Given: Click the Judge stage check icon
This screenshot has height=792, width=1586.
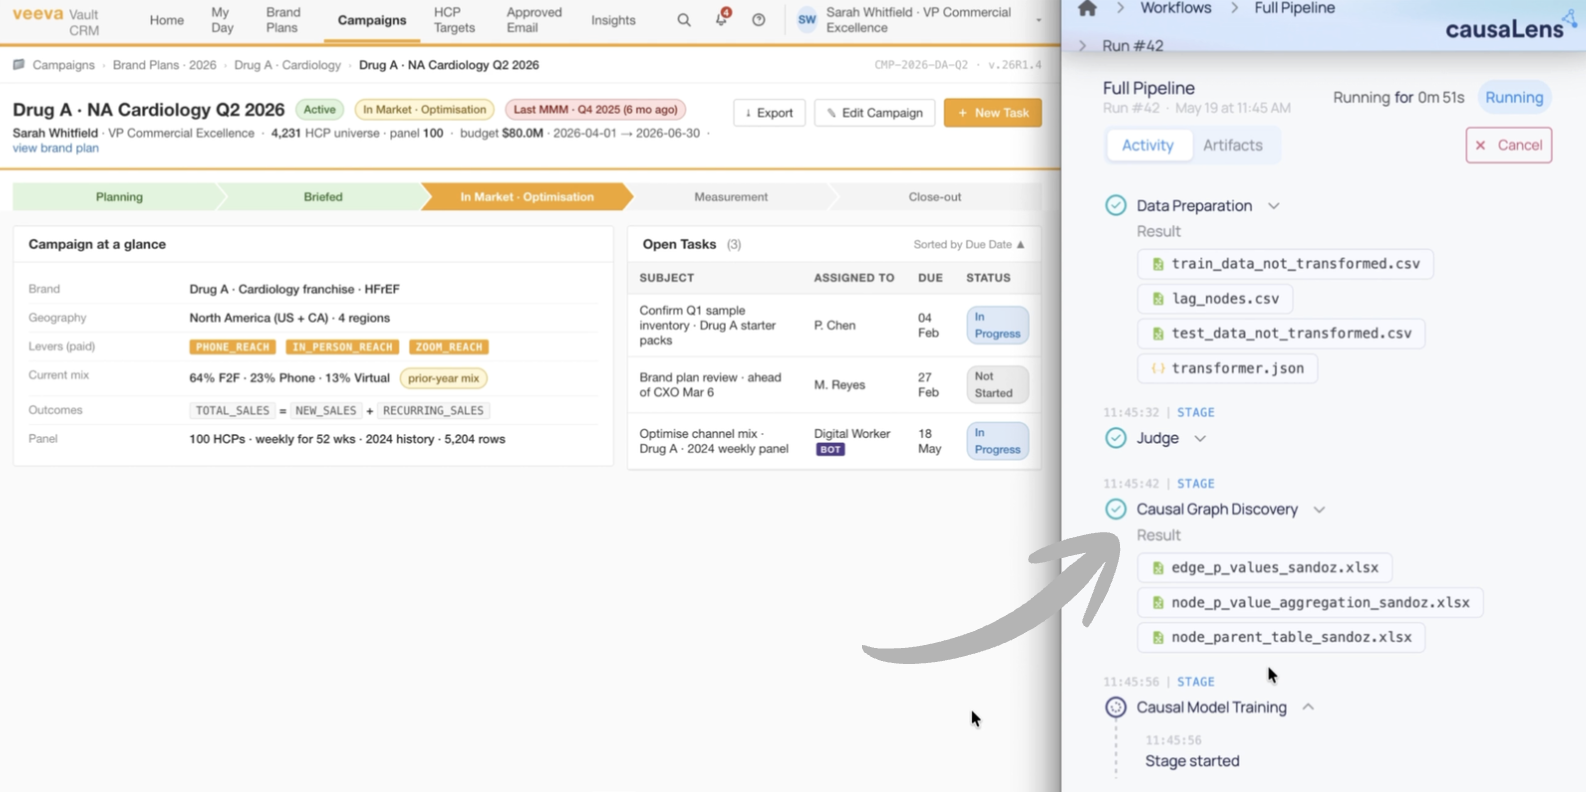Looking at the screenshot, I should (x=1116, y=438).
